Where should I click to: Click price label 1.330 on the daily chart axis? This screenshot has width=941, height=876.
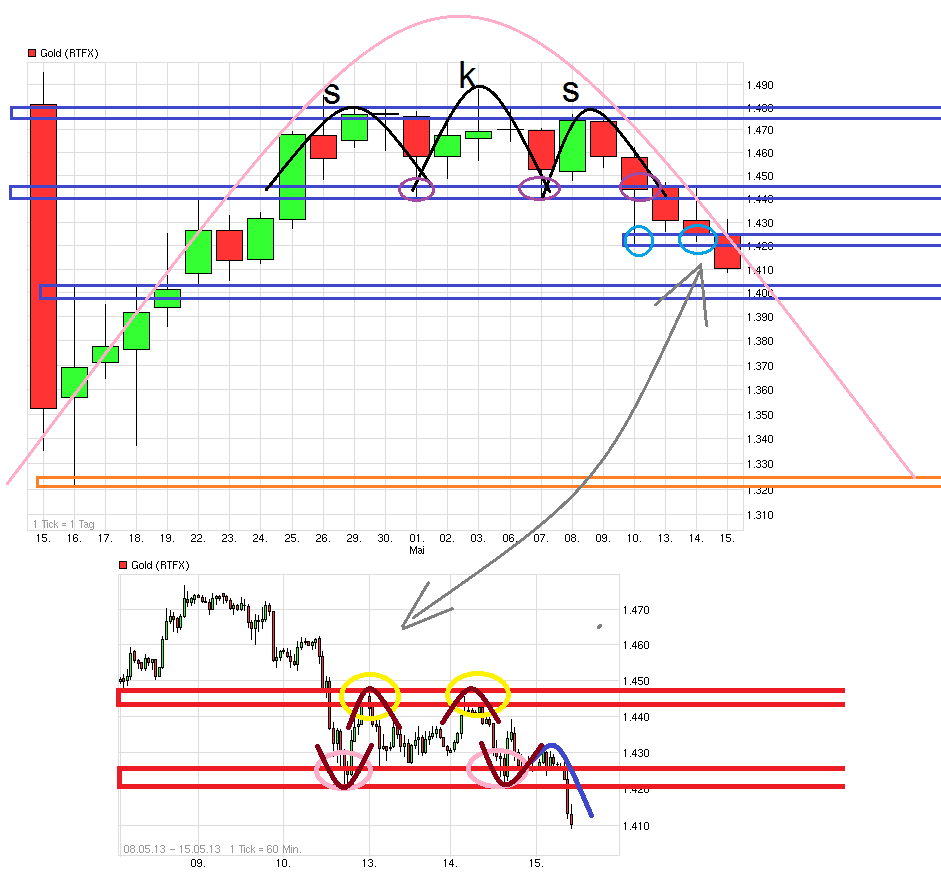pyautogui.click(x=760, y=464)
